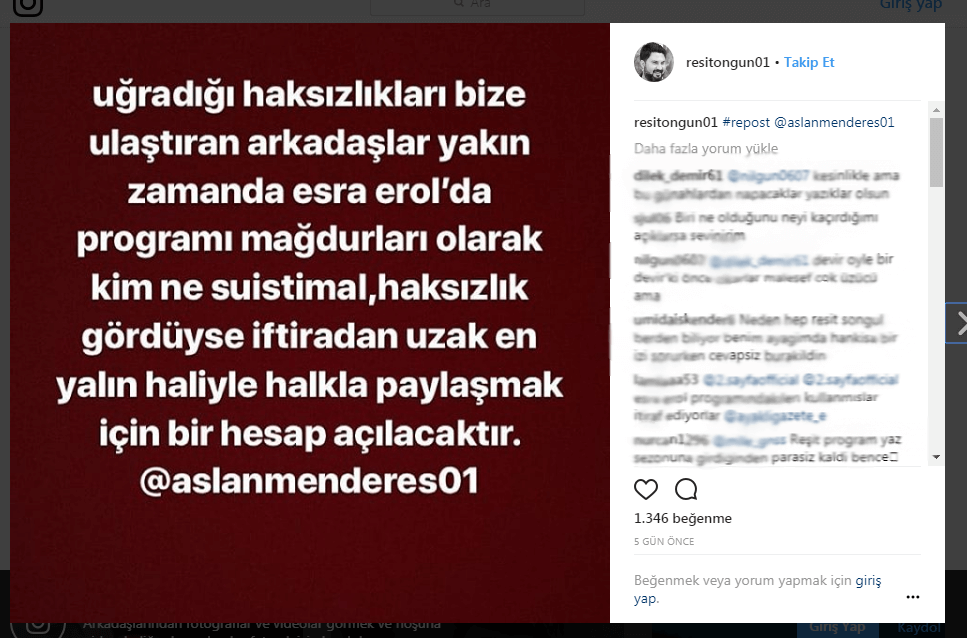This screenshot has height=638, width=967.
Task: Click the comments scrollbar down arrow
Action: (x=936, y=457)
